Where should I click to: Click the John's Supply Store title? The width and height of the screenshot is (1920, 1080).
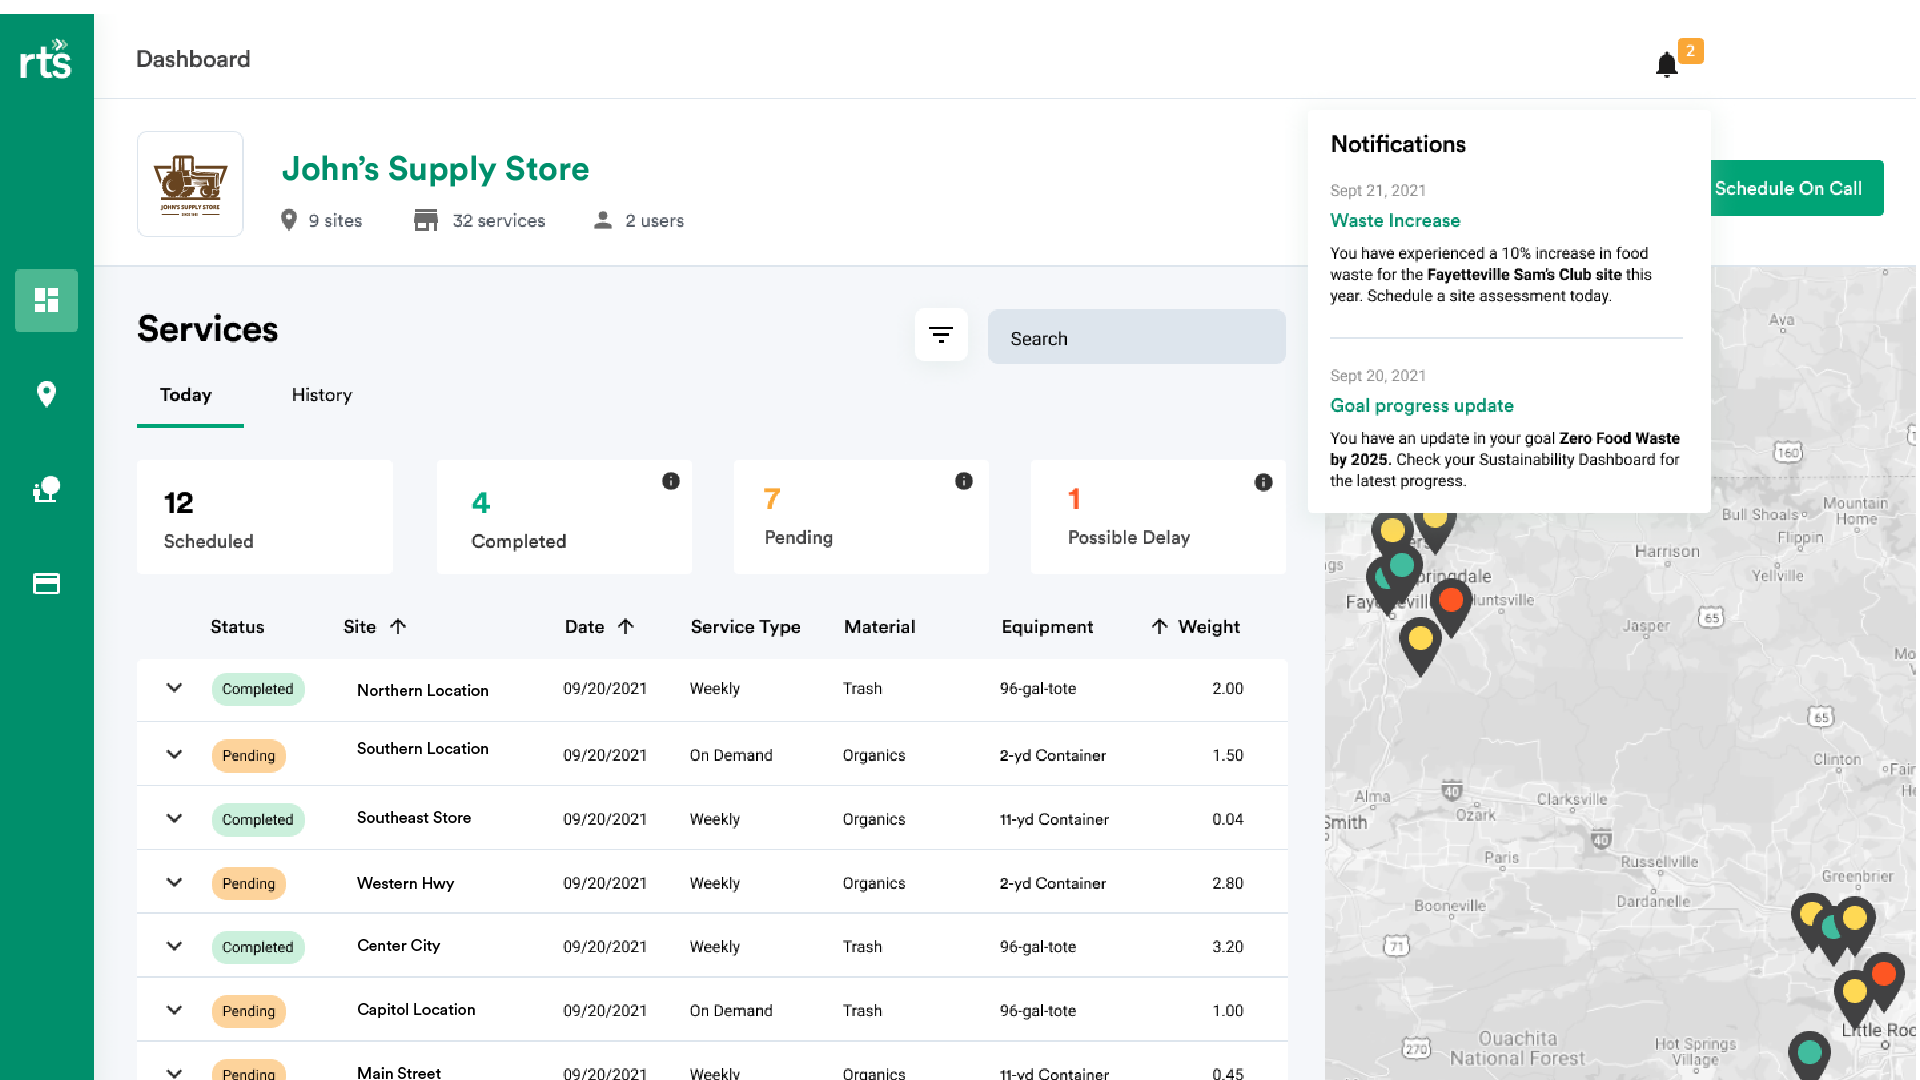click(435, 169)
